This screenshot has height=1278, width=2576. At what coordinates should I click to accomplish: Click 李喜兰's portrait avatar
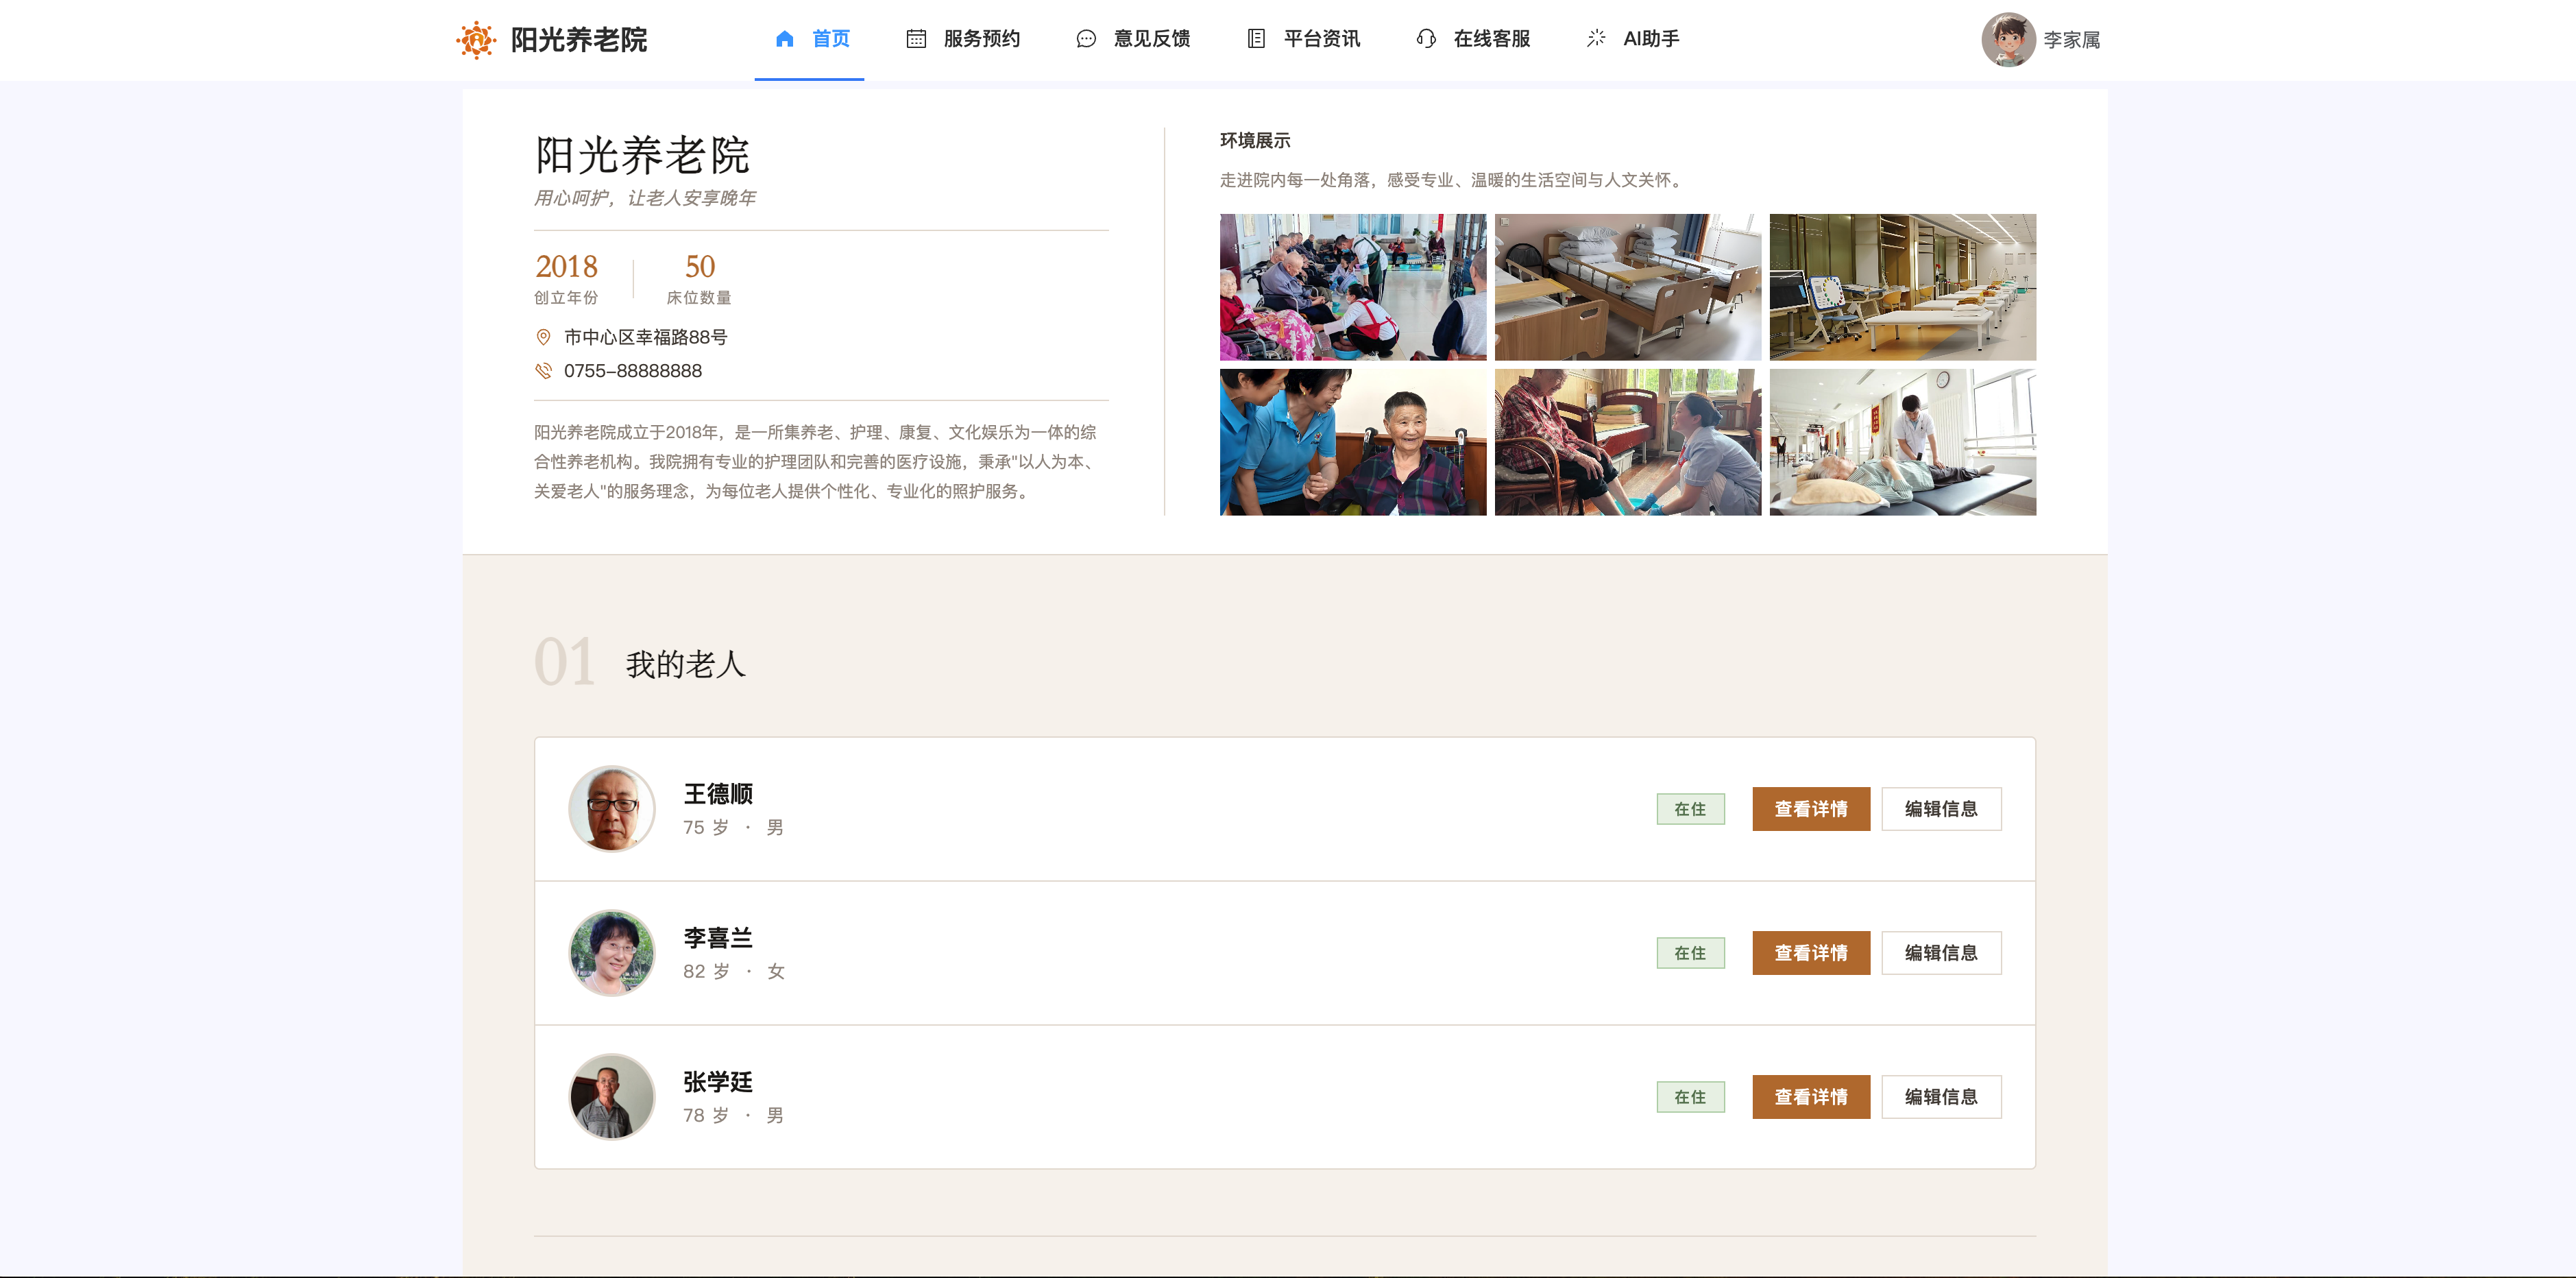pyautogui.click(x=611, y=953)
